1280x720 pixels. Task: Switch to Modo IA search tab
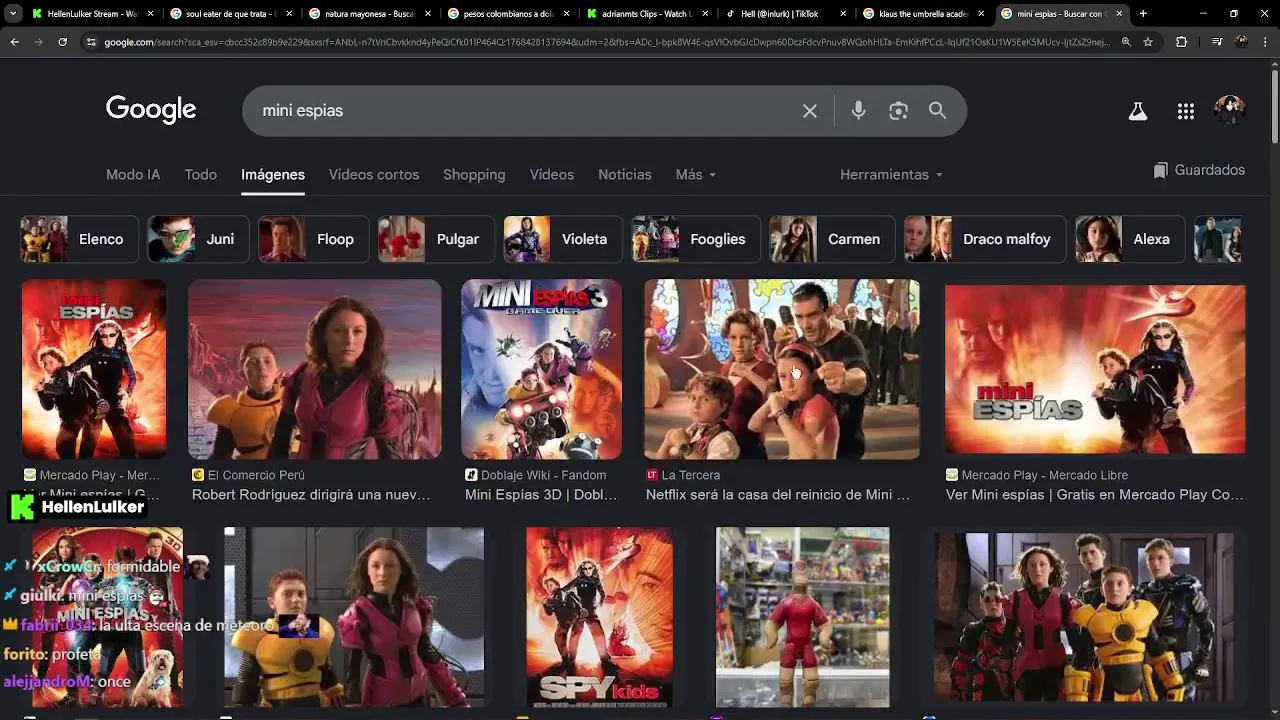(x=133, y=175)
